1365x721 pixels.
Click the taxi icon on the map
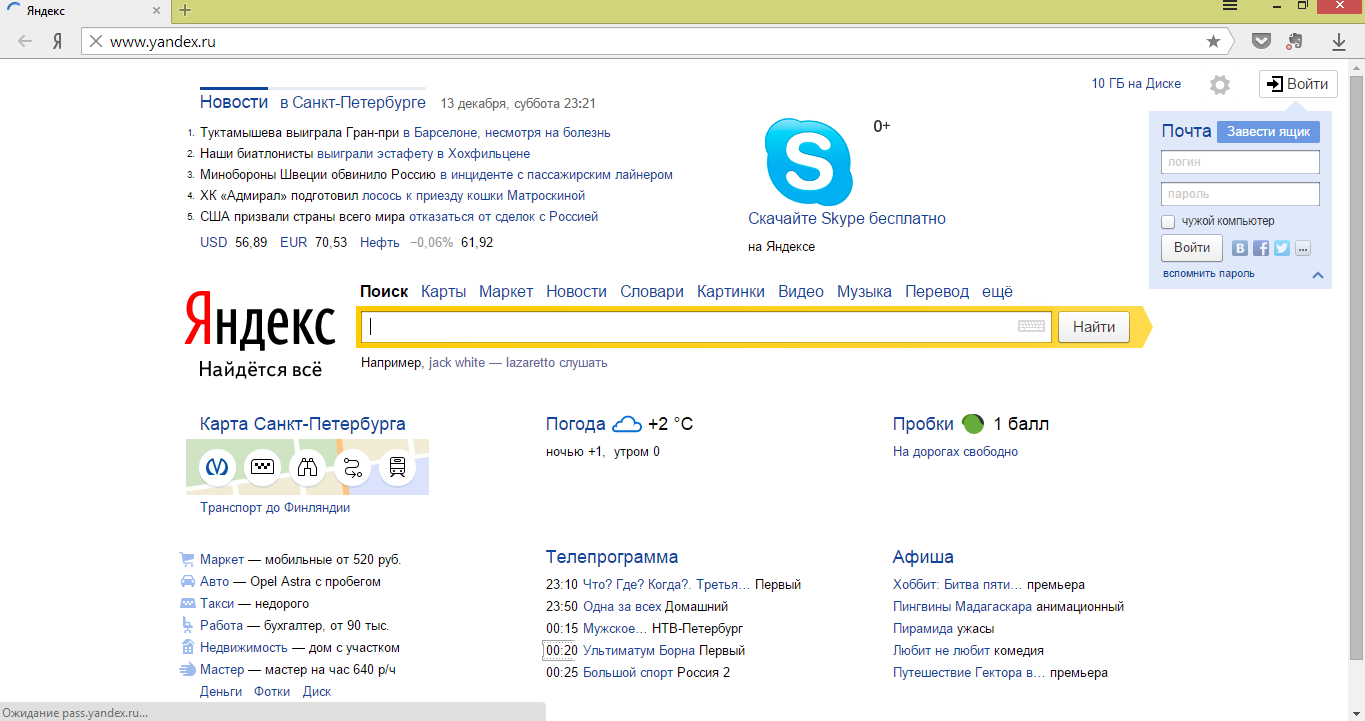262,467
